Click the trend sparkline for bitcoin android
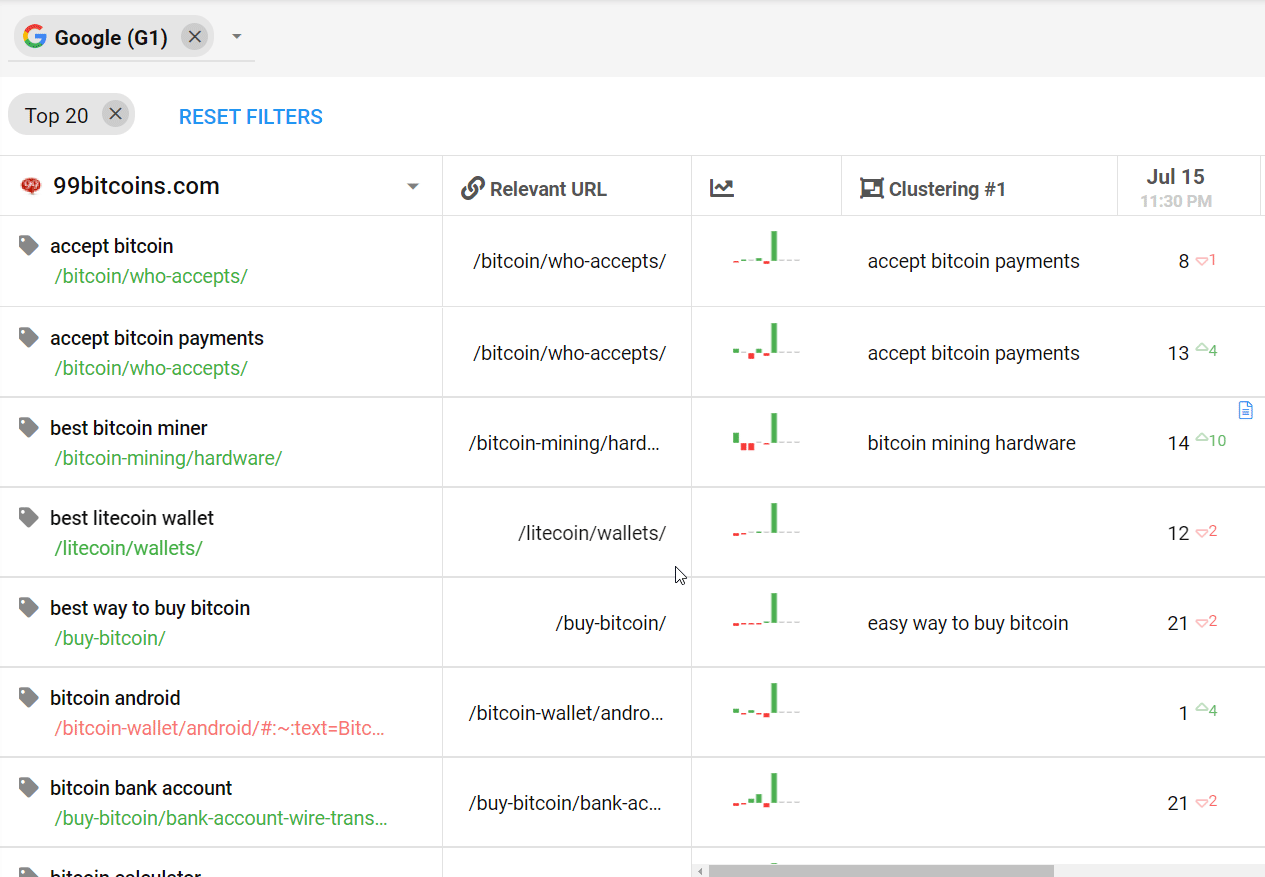 766,700
